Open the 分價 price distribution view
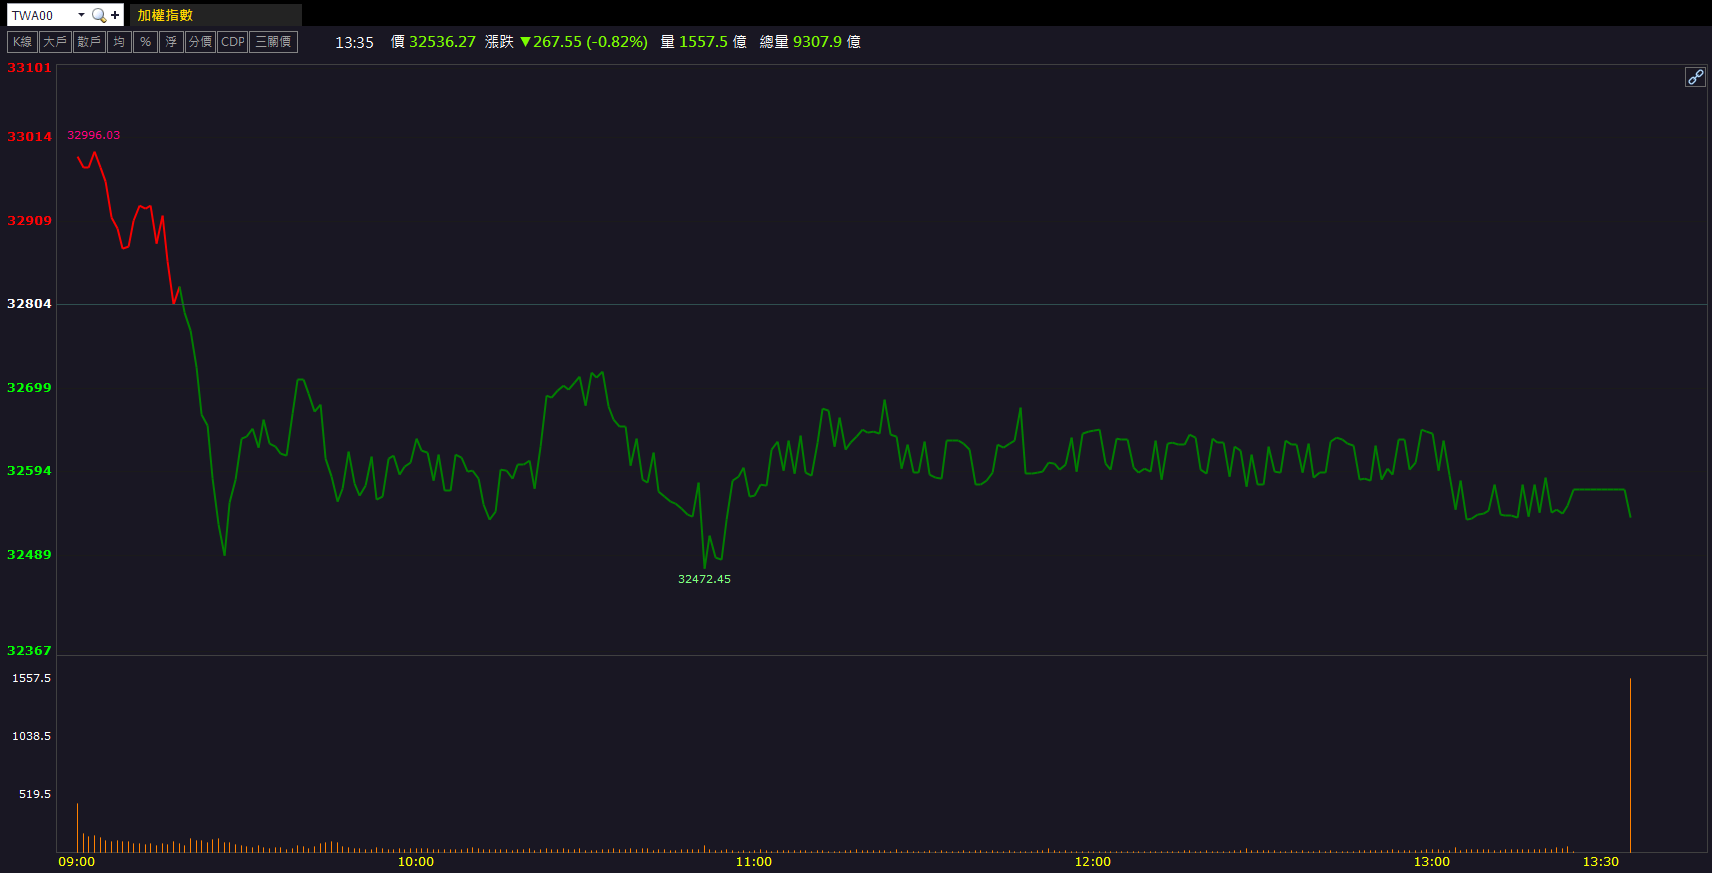 [200, 42]
